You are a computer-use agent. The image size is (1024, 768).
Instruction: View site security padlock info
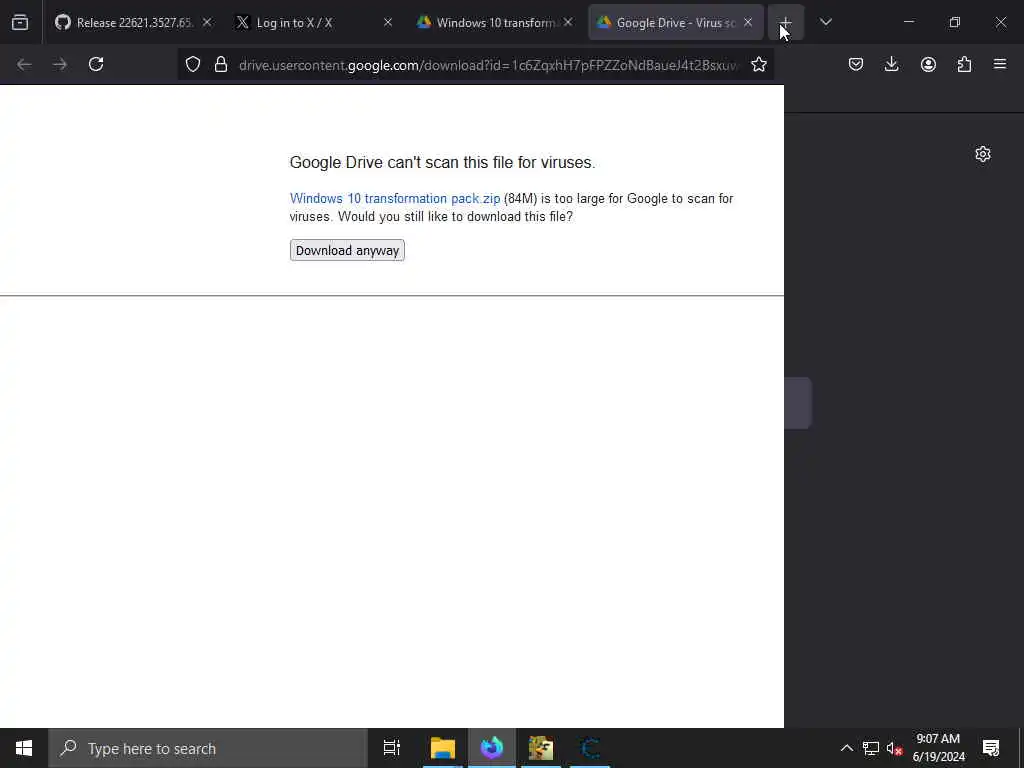pos(221,64)
